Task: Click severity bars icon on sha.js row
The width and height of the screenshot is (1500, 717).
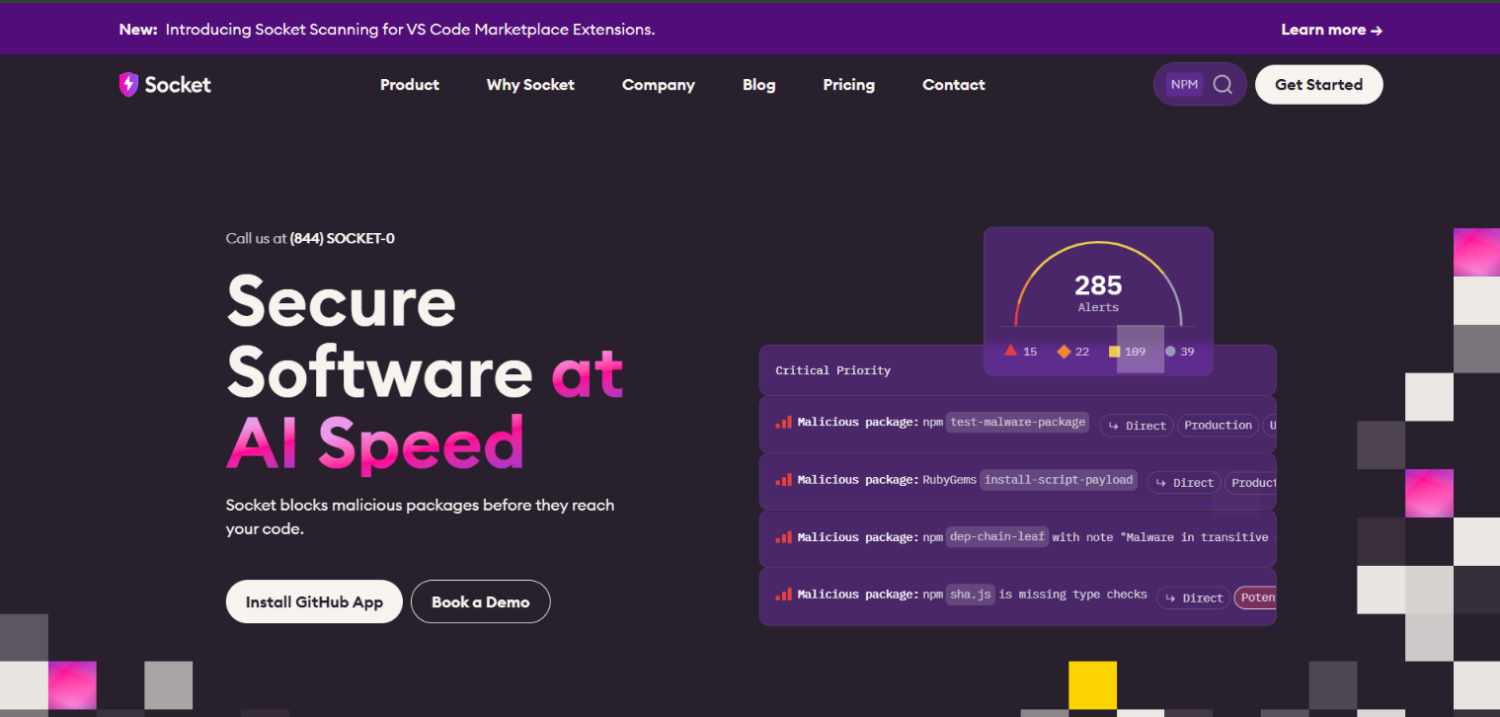Action: point(783,594)
